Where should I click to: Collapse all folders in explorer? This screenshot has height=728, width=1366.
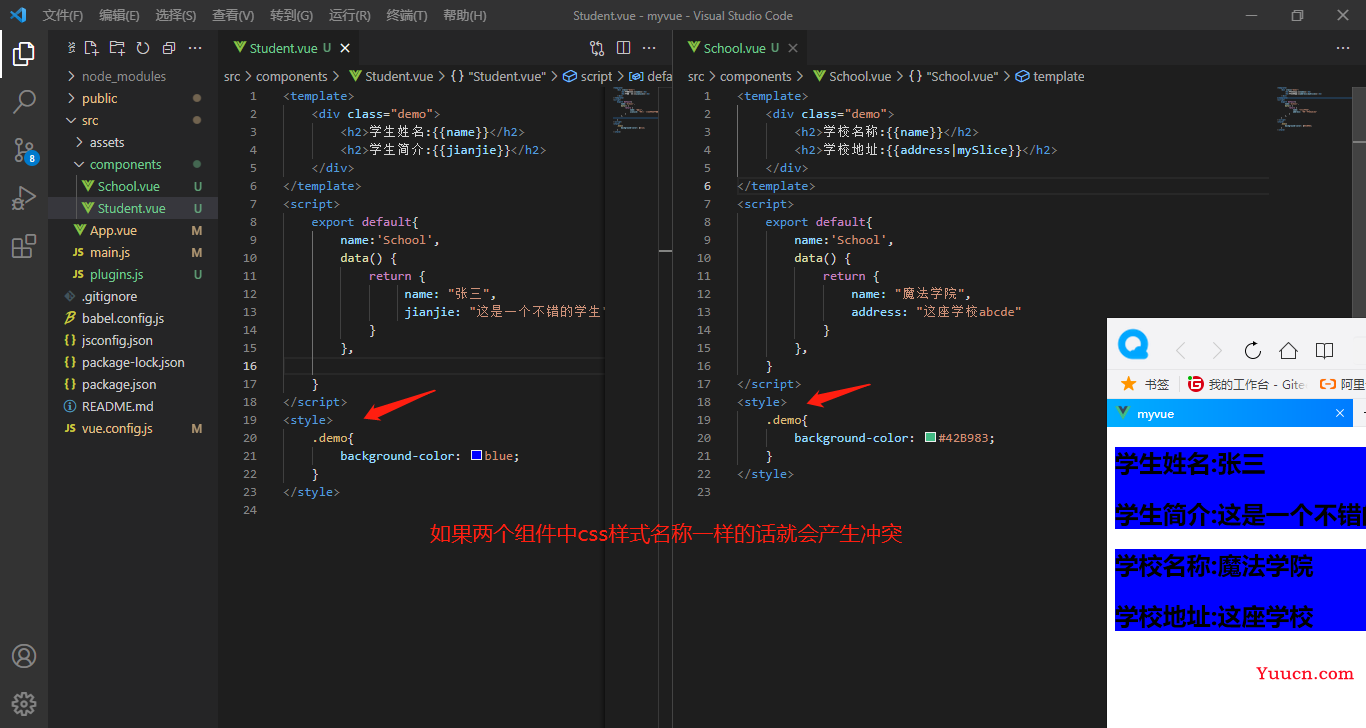(168, 48)
